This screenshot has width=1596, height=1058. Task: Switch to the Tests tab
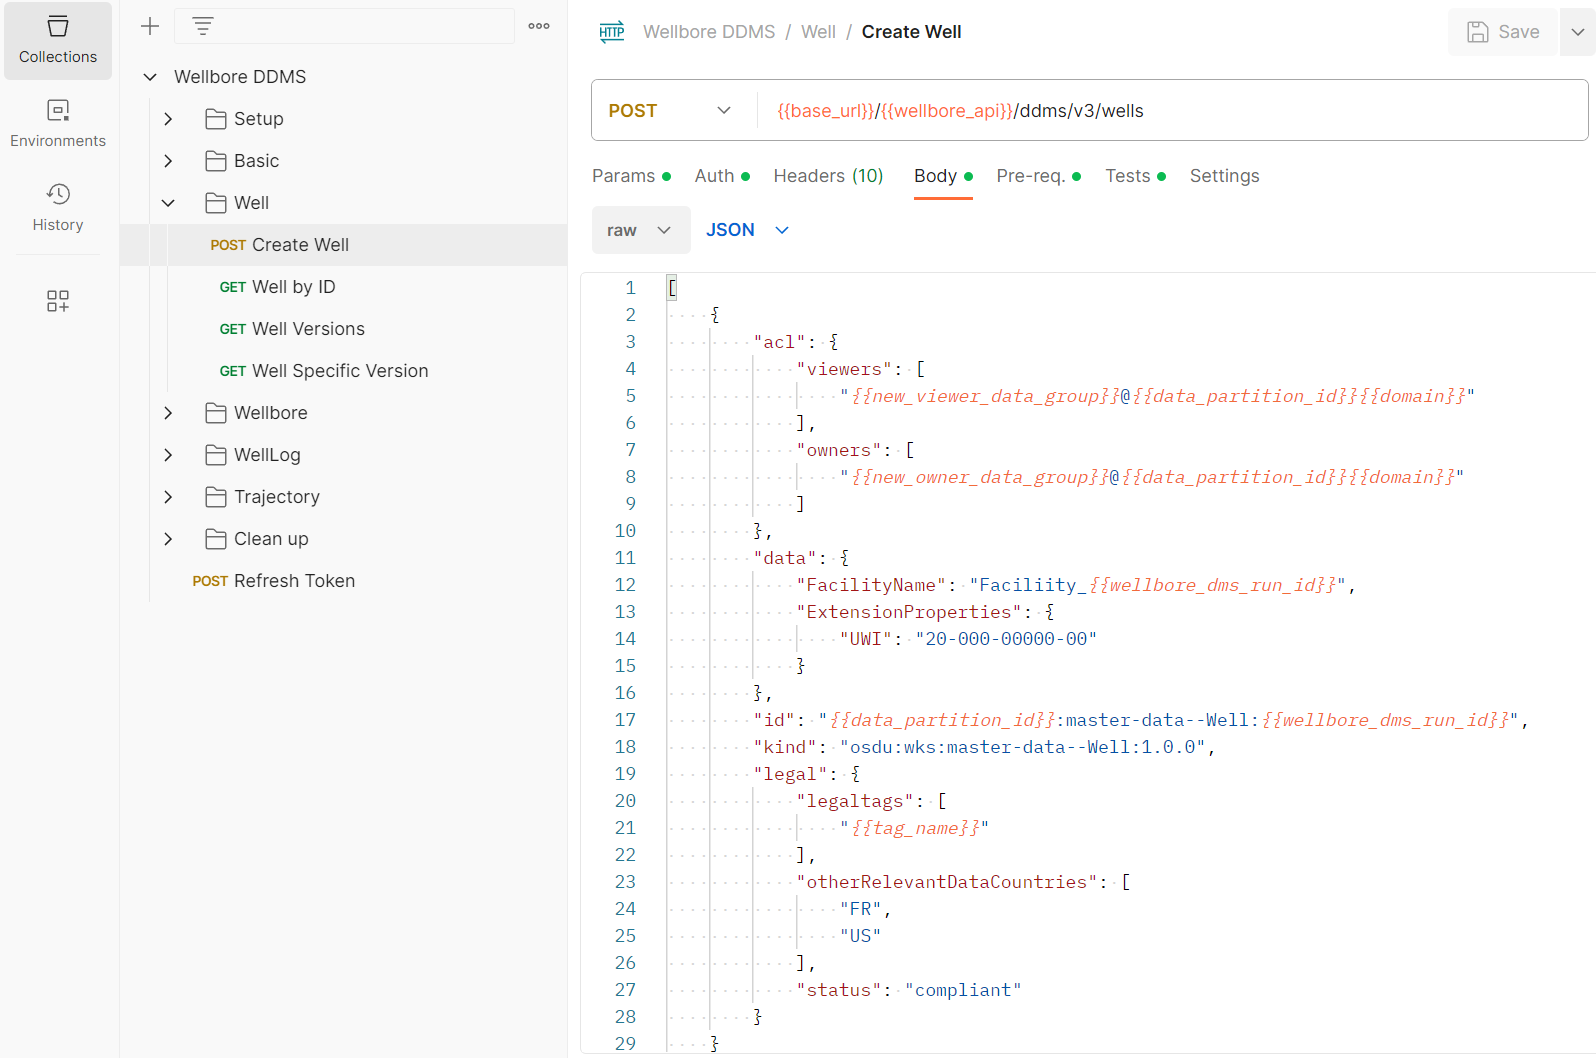click(1134, 176)
